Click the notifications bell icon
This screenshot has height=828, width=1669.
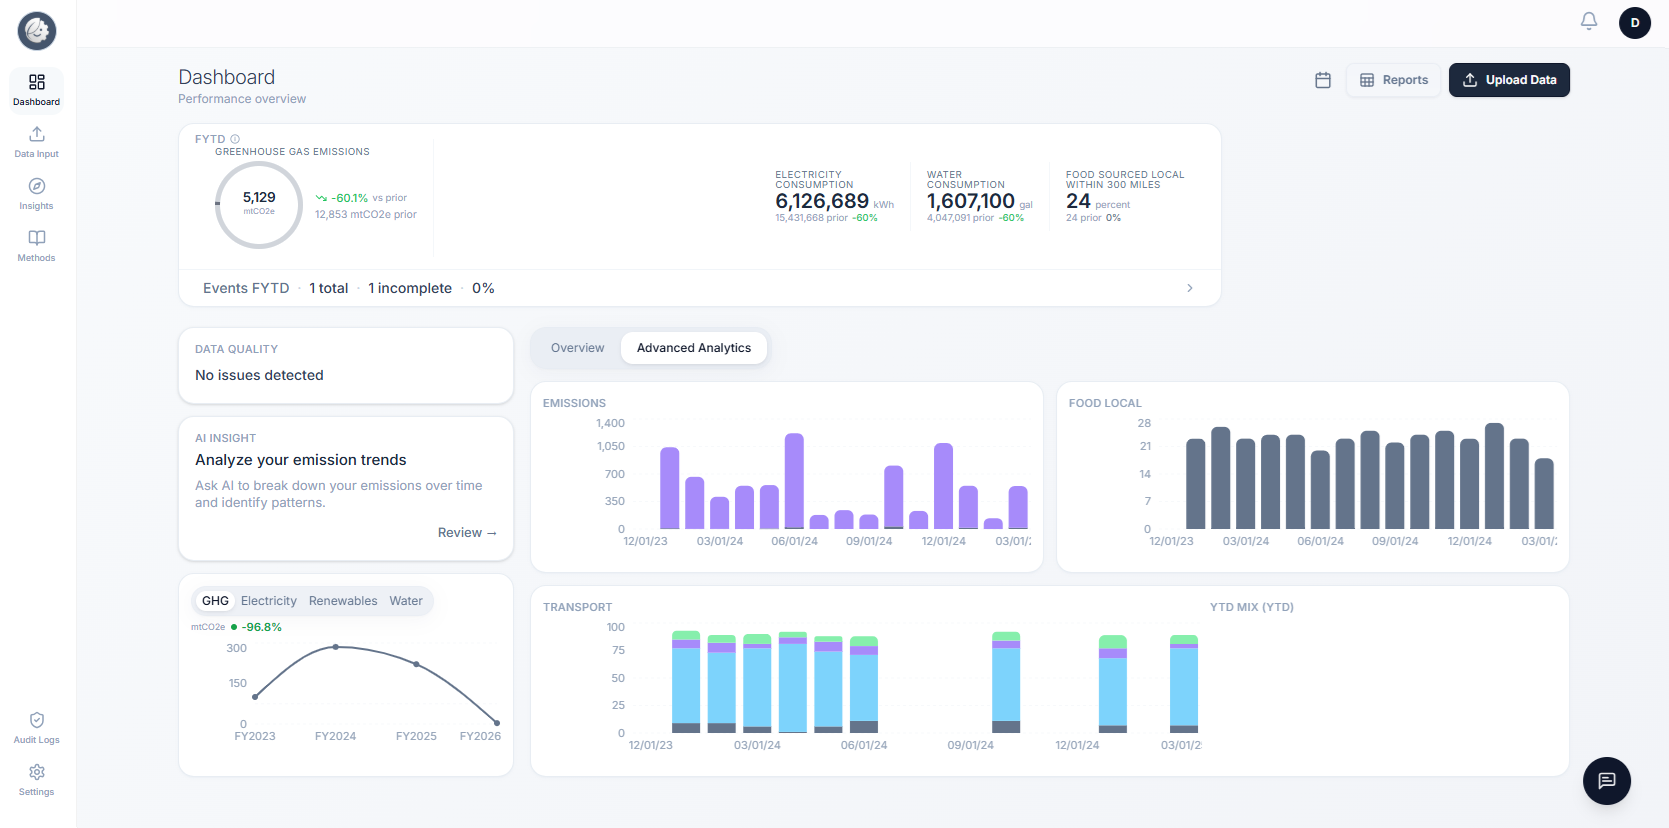[x=1588, y=22]
